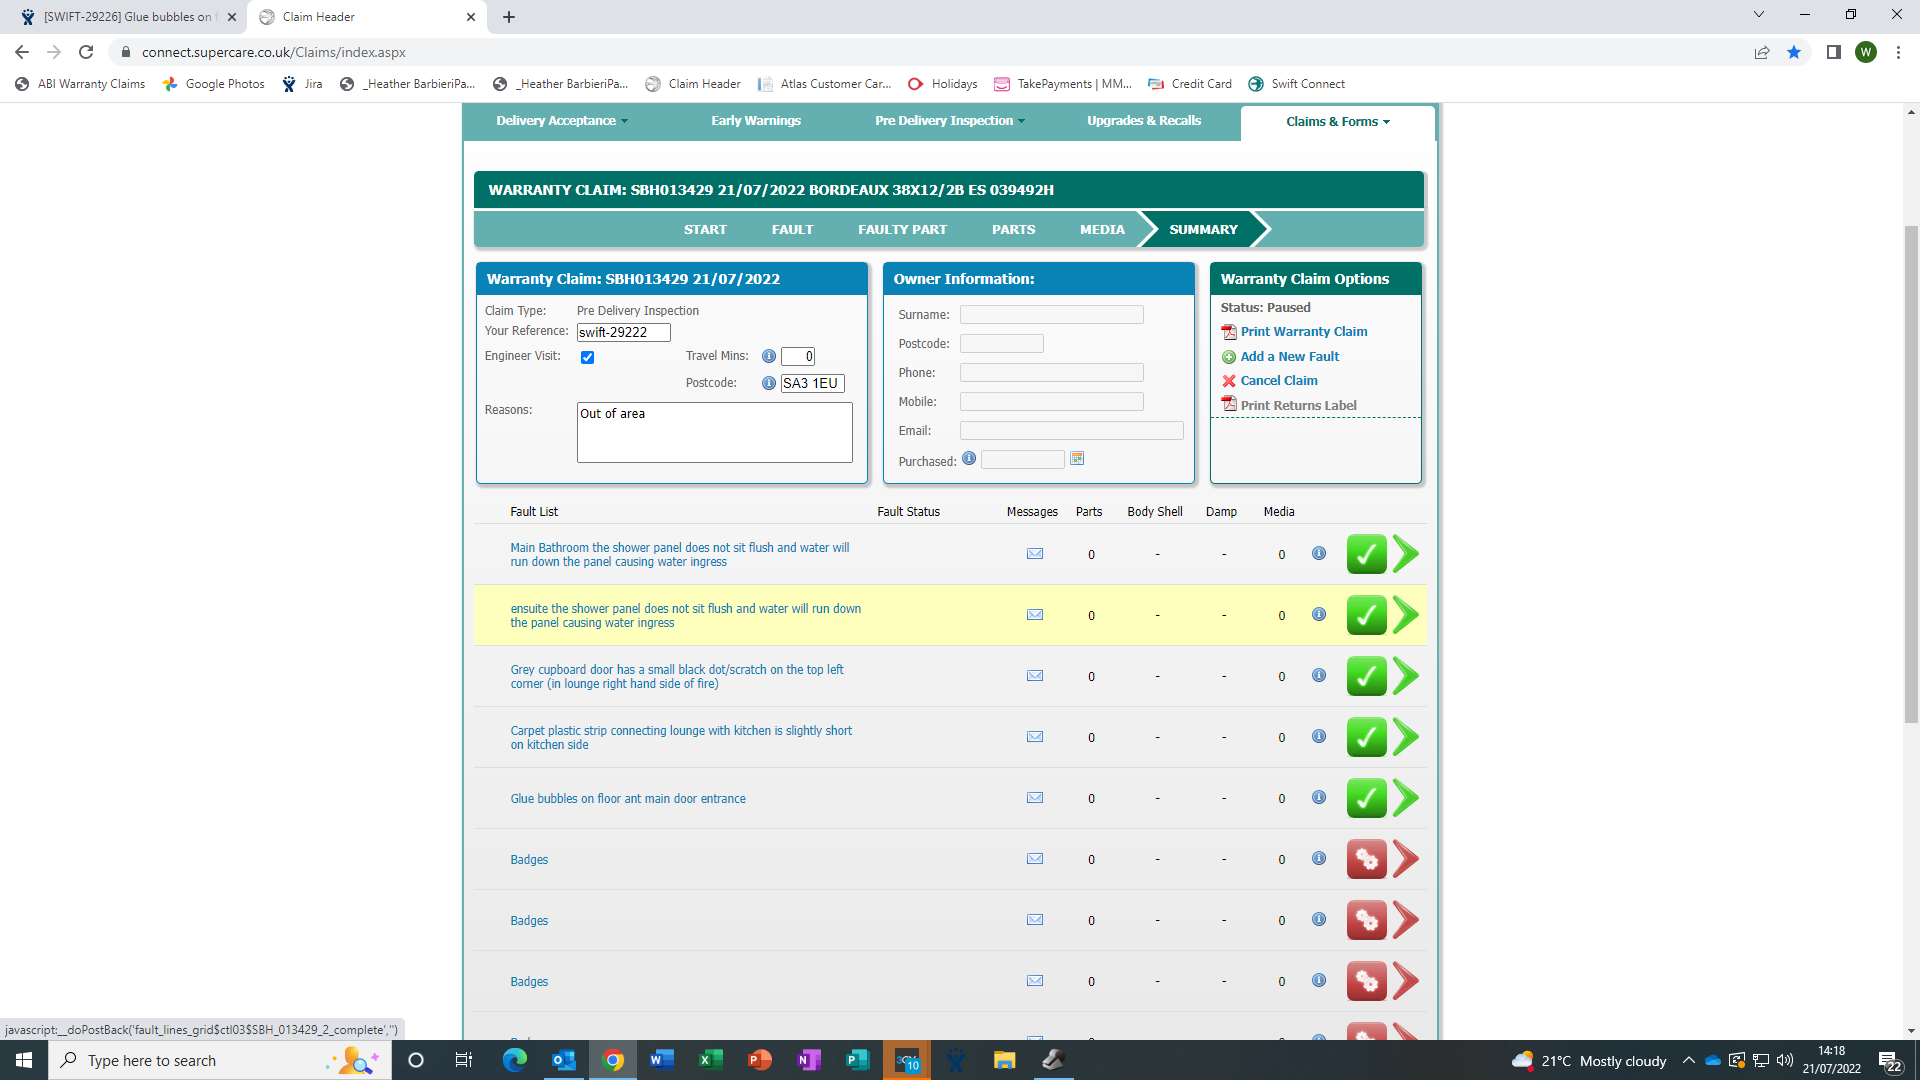Click red arrow on second Badges row
Viewport: 1920px width, 1080px height.
1406,920
